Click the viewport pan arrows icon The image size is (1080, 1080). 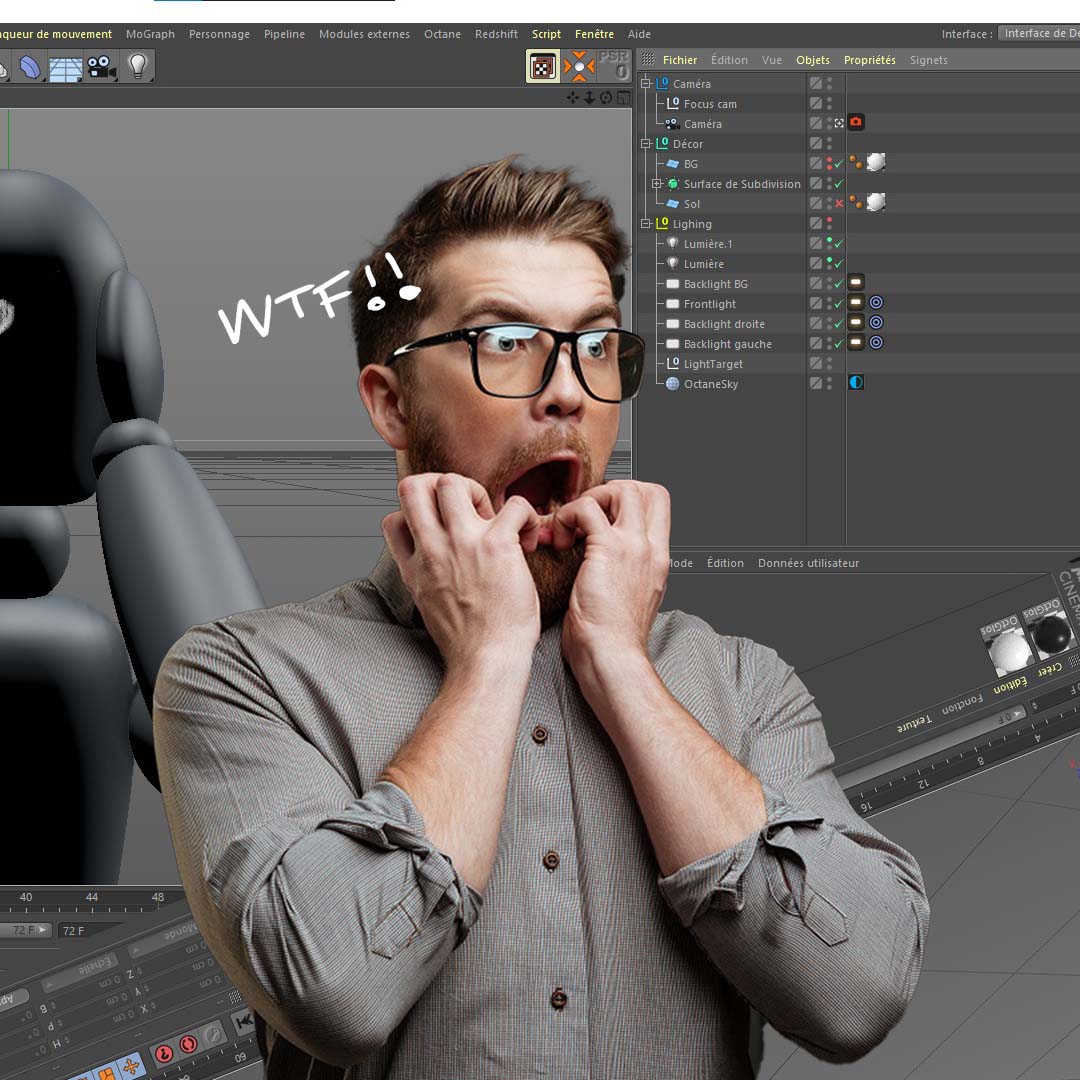click(x=572, y=98)
